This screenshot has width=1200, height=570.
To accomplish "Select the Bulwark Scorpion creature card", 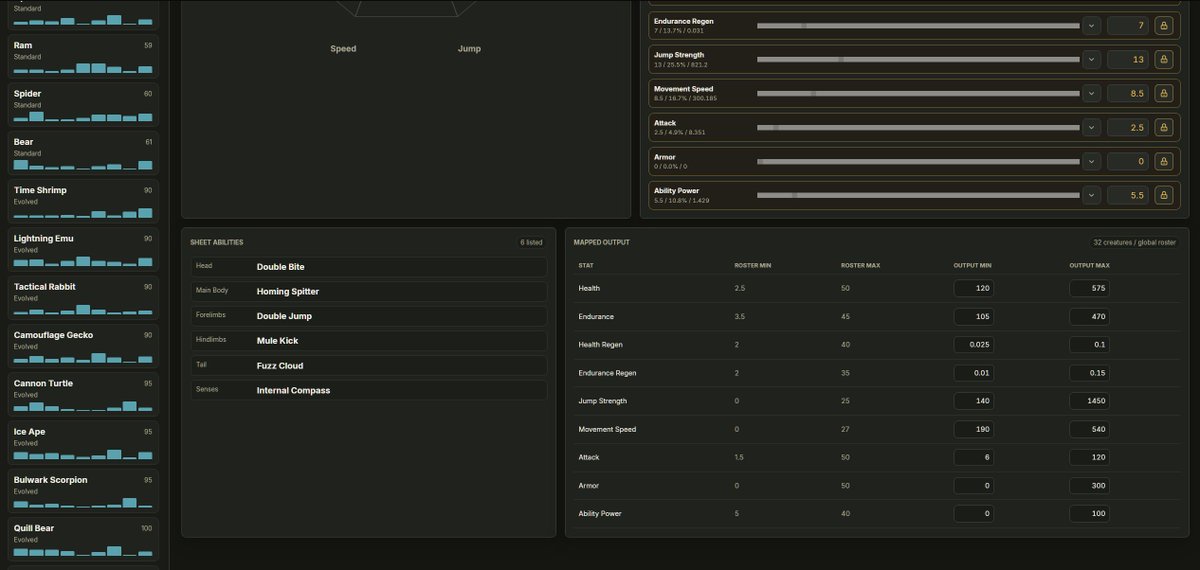I will tap(83, 491).
